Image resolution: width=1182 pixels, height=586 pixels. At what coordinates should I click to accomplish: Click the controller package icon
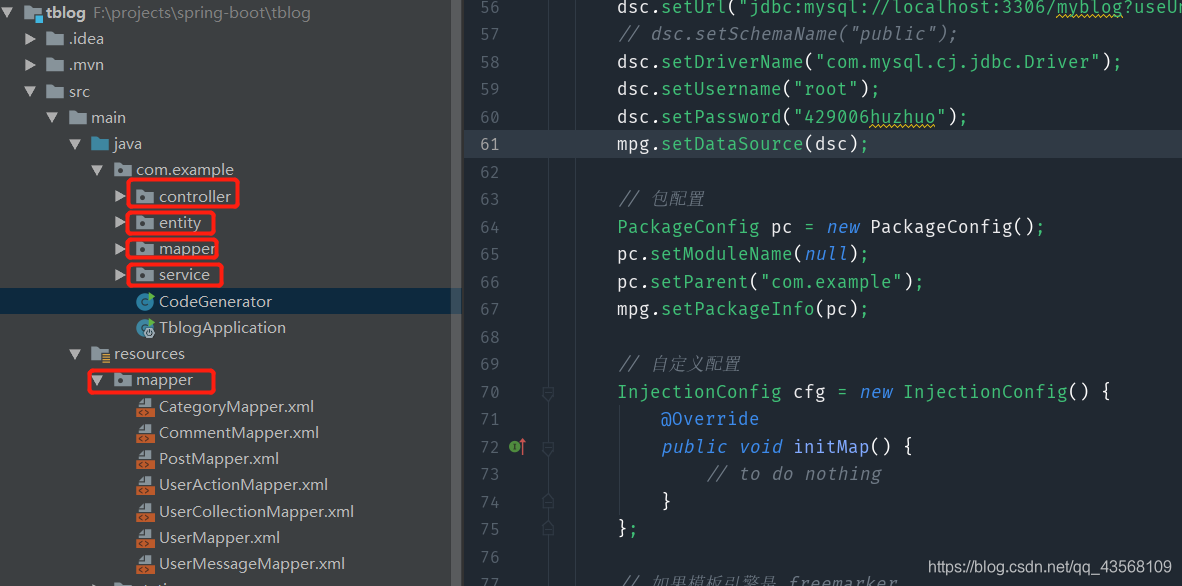point(143,196)
